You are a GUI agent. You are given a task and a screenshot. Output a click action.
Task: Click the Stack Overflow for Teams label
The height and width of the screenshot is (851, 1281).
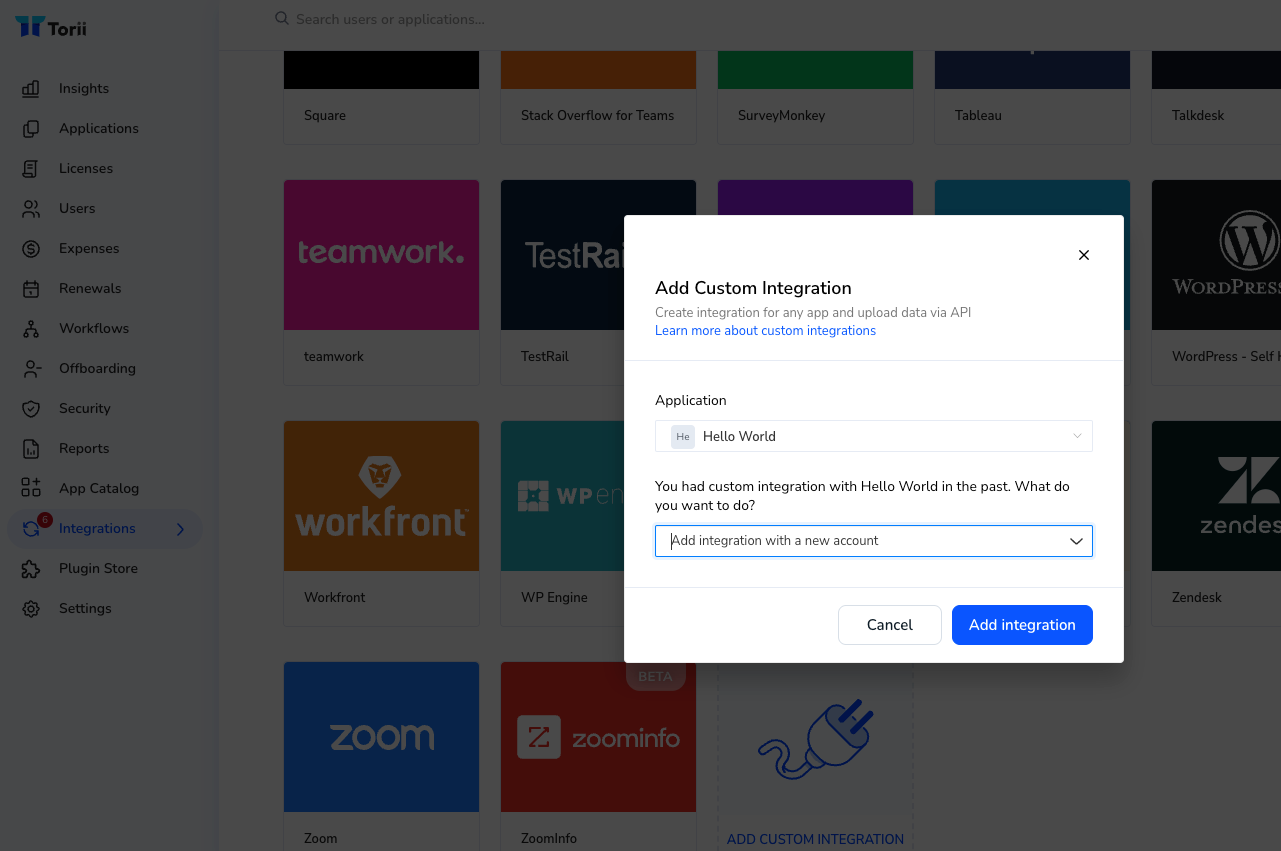597,115
